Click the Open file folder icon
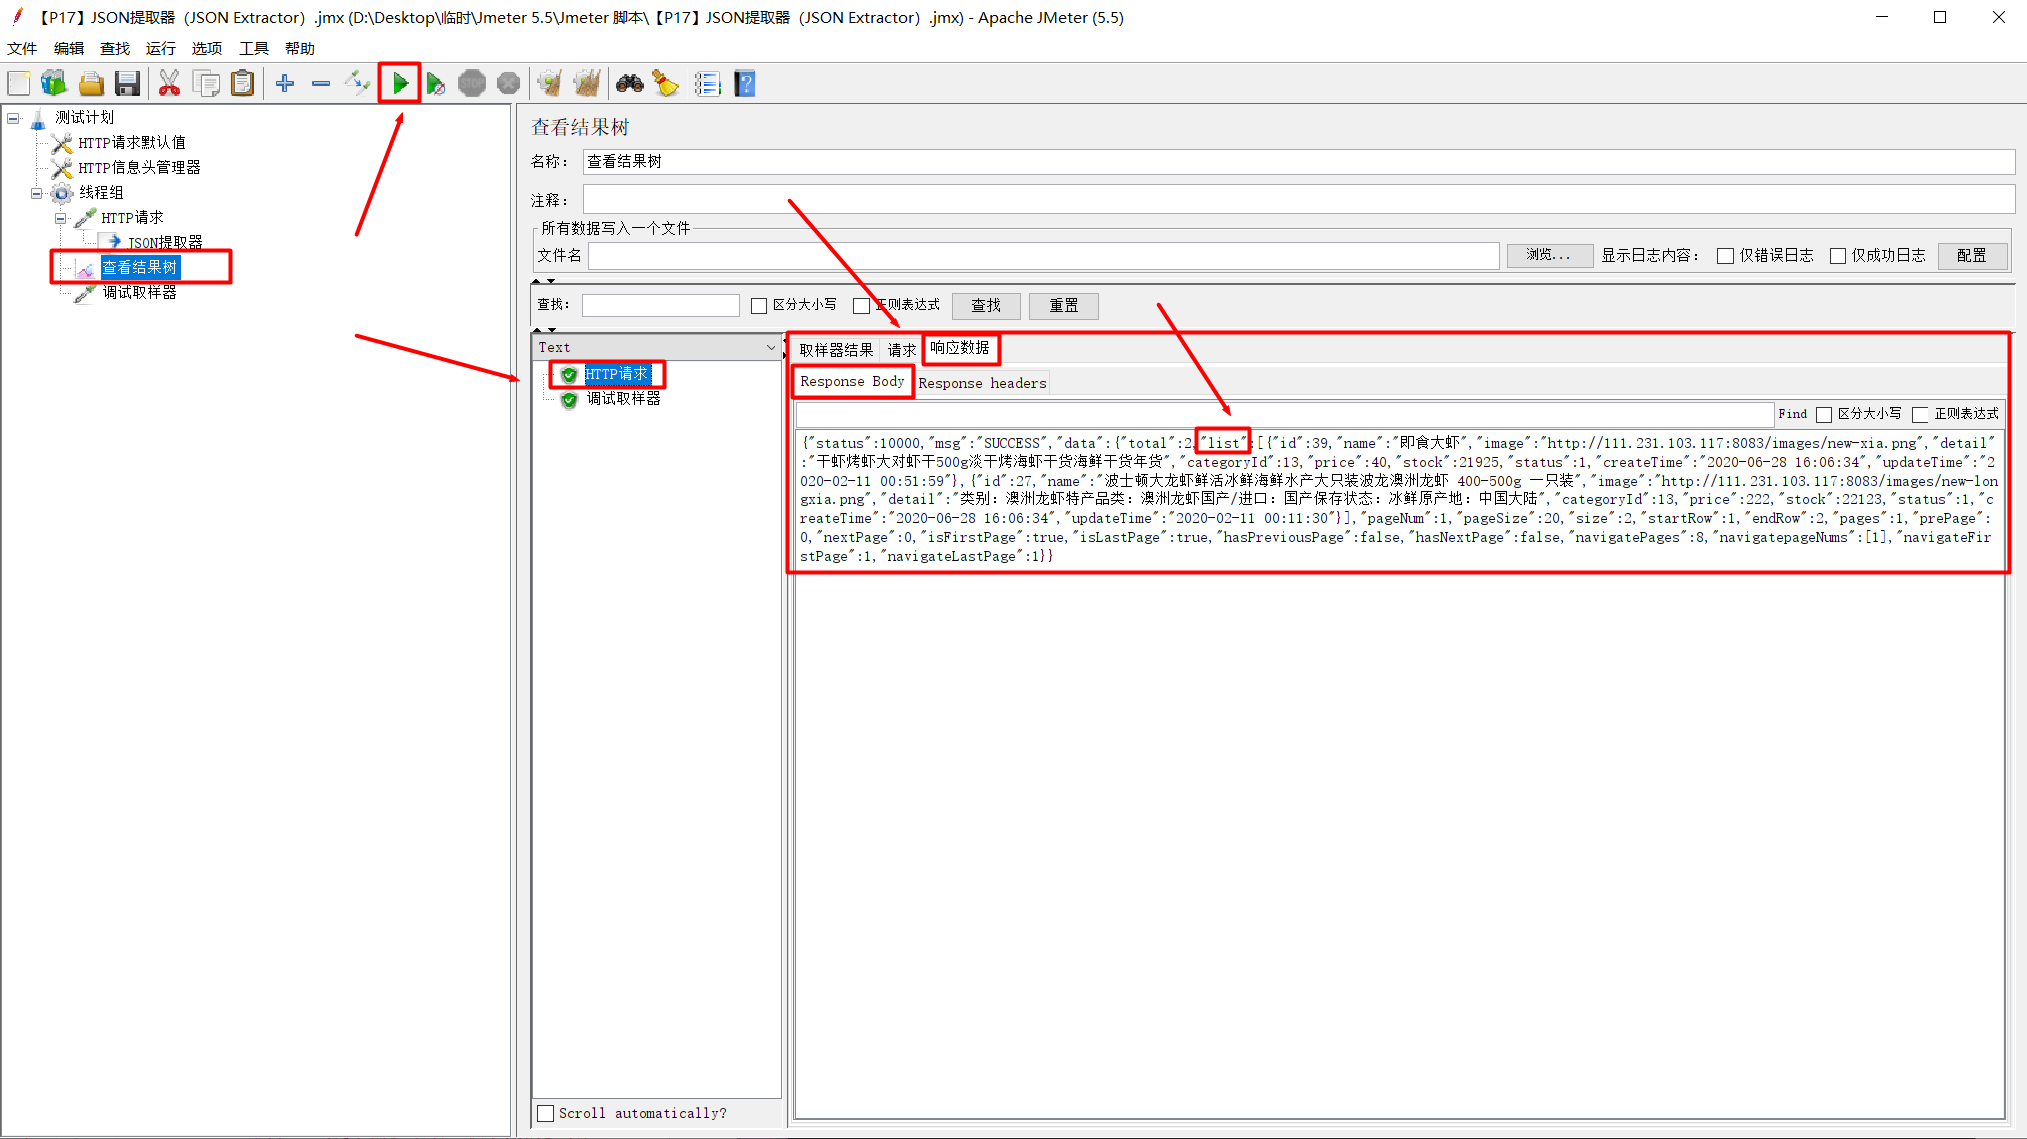Image resolution: width=2027 pixels, height=1139 pixels. click(x=91, y=84)
